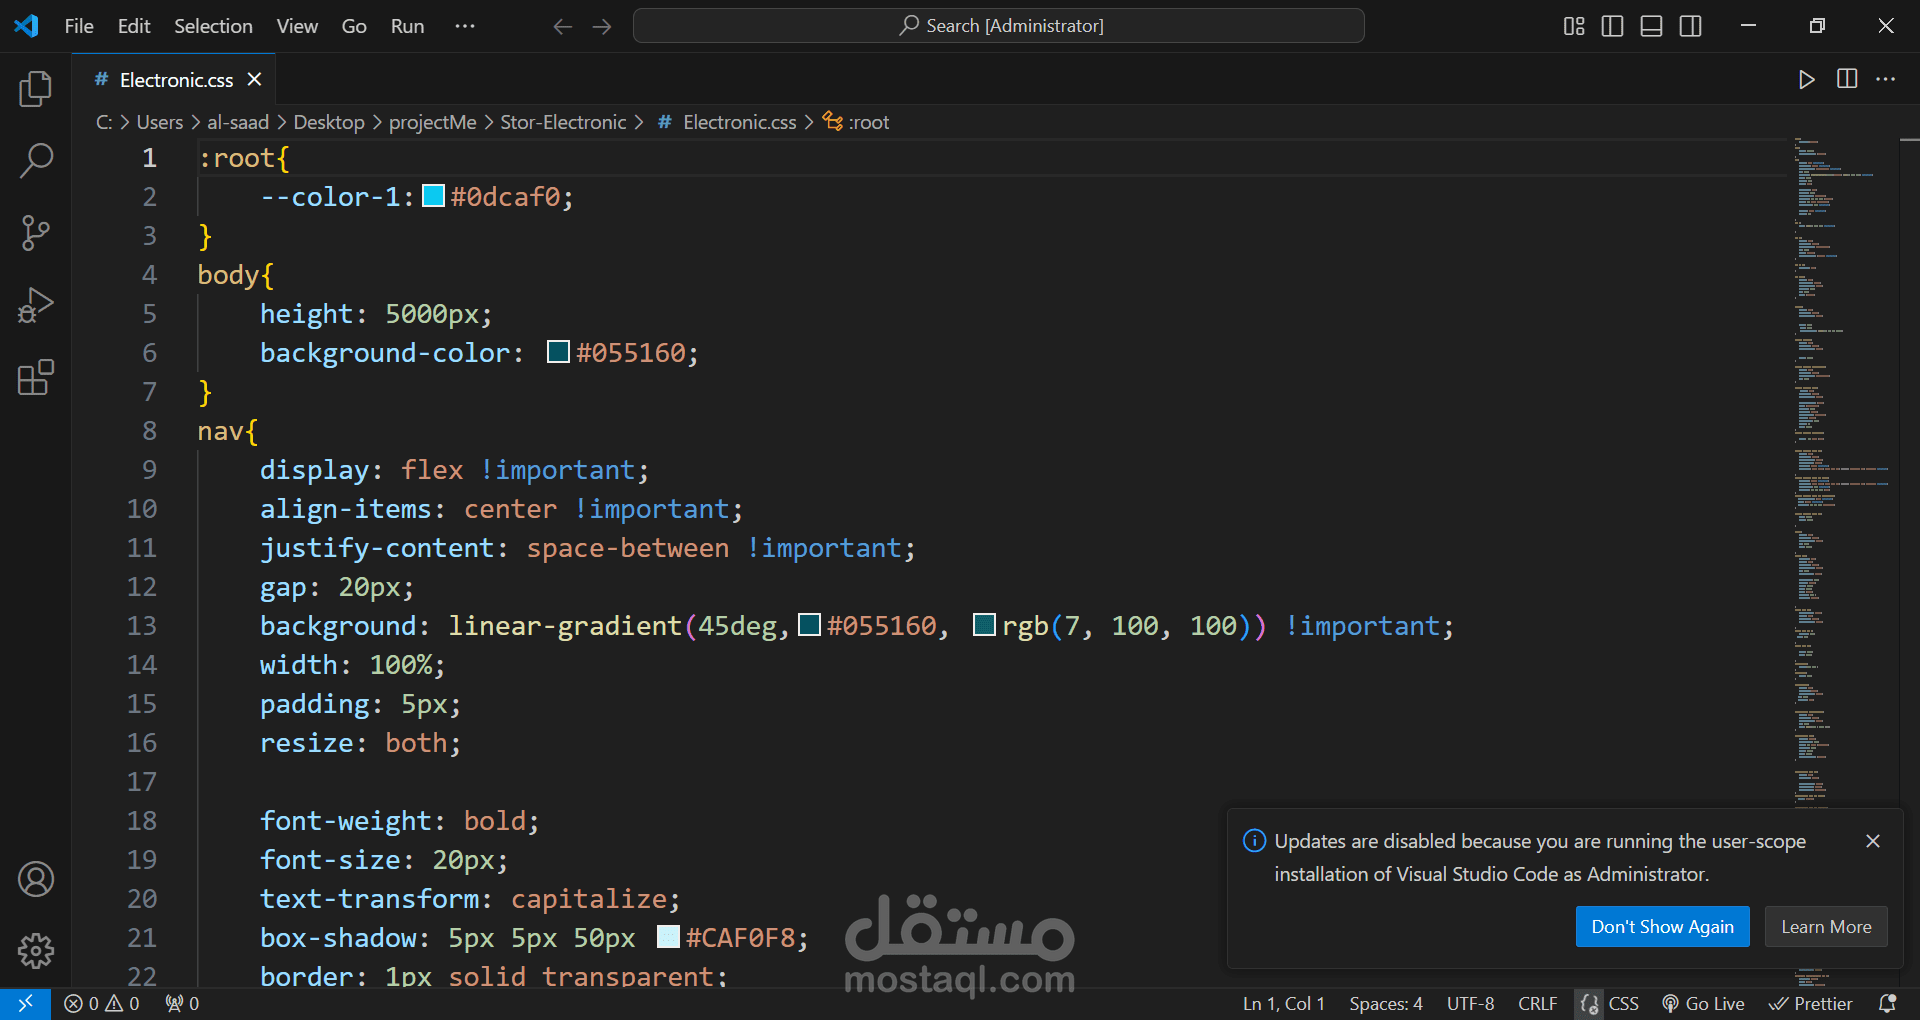1920x1020 pixels.
Task: Open the notifications bell
Action: [1888, 1003]
